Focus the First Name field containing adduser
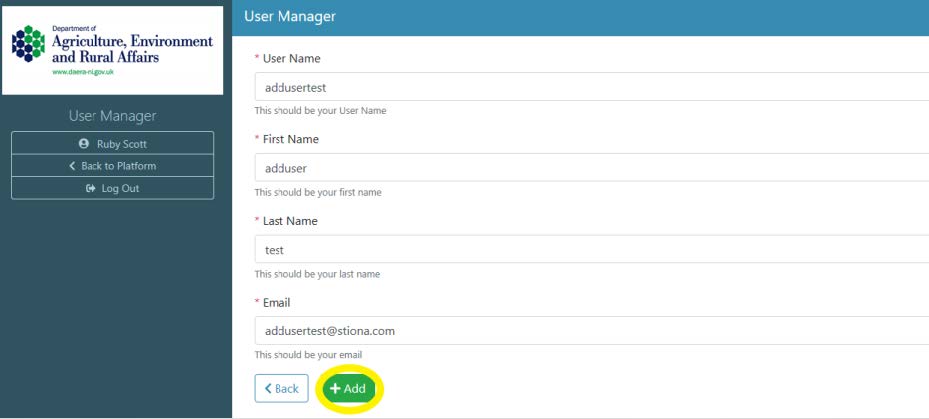Image resolution: width=929 pixels, height=419 pixels. tap(590, 168)
